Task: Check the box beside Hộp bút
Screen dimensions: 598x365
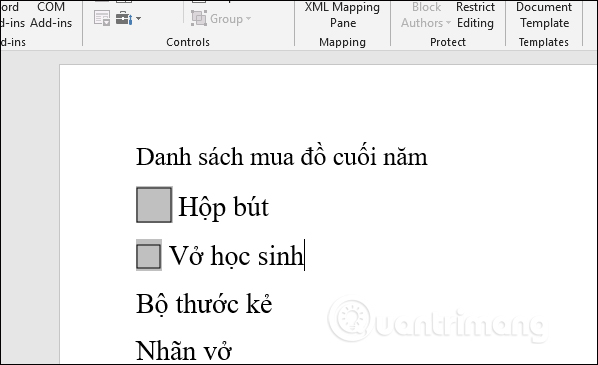Action: coord(154,205)
